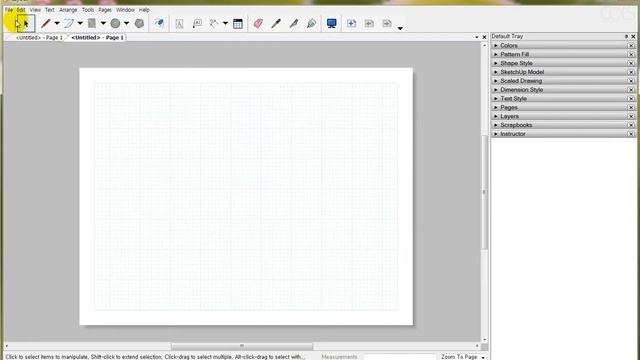Screen dimensions: 640x360
Task: Add a new page
Action: [x=351, y=24]
